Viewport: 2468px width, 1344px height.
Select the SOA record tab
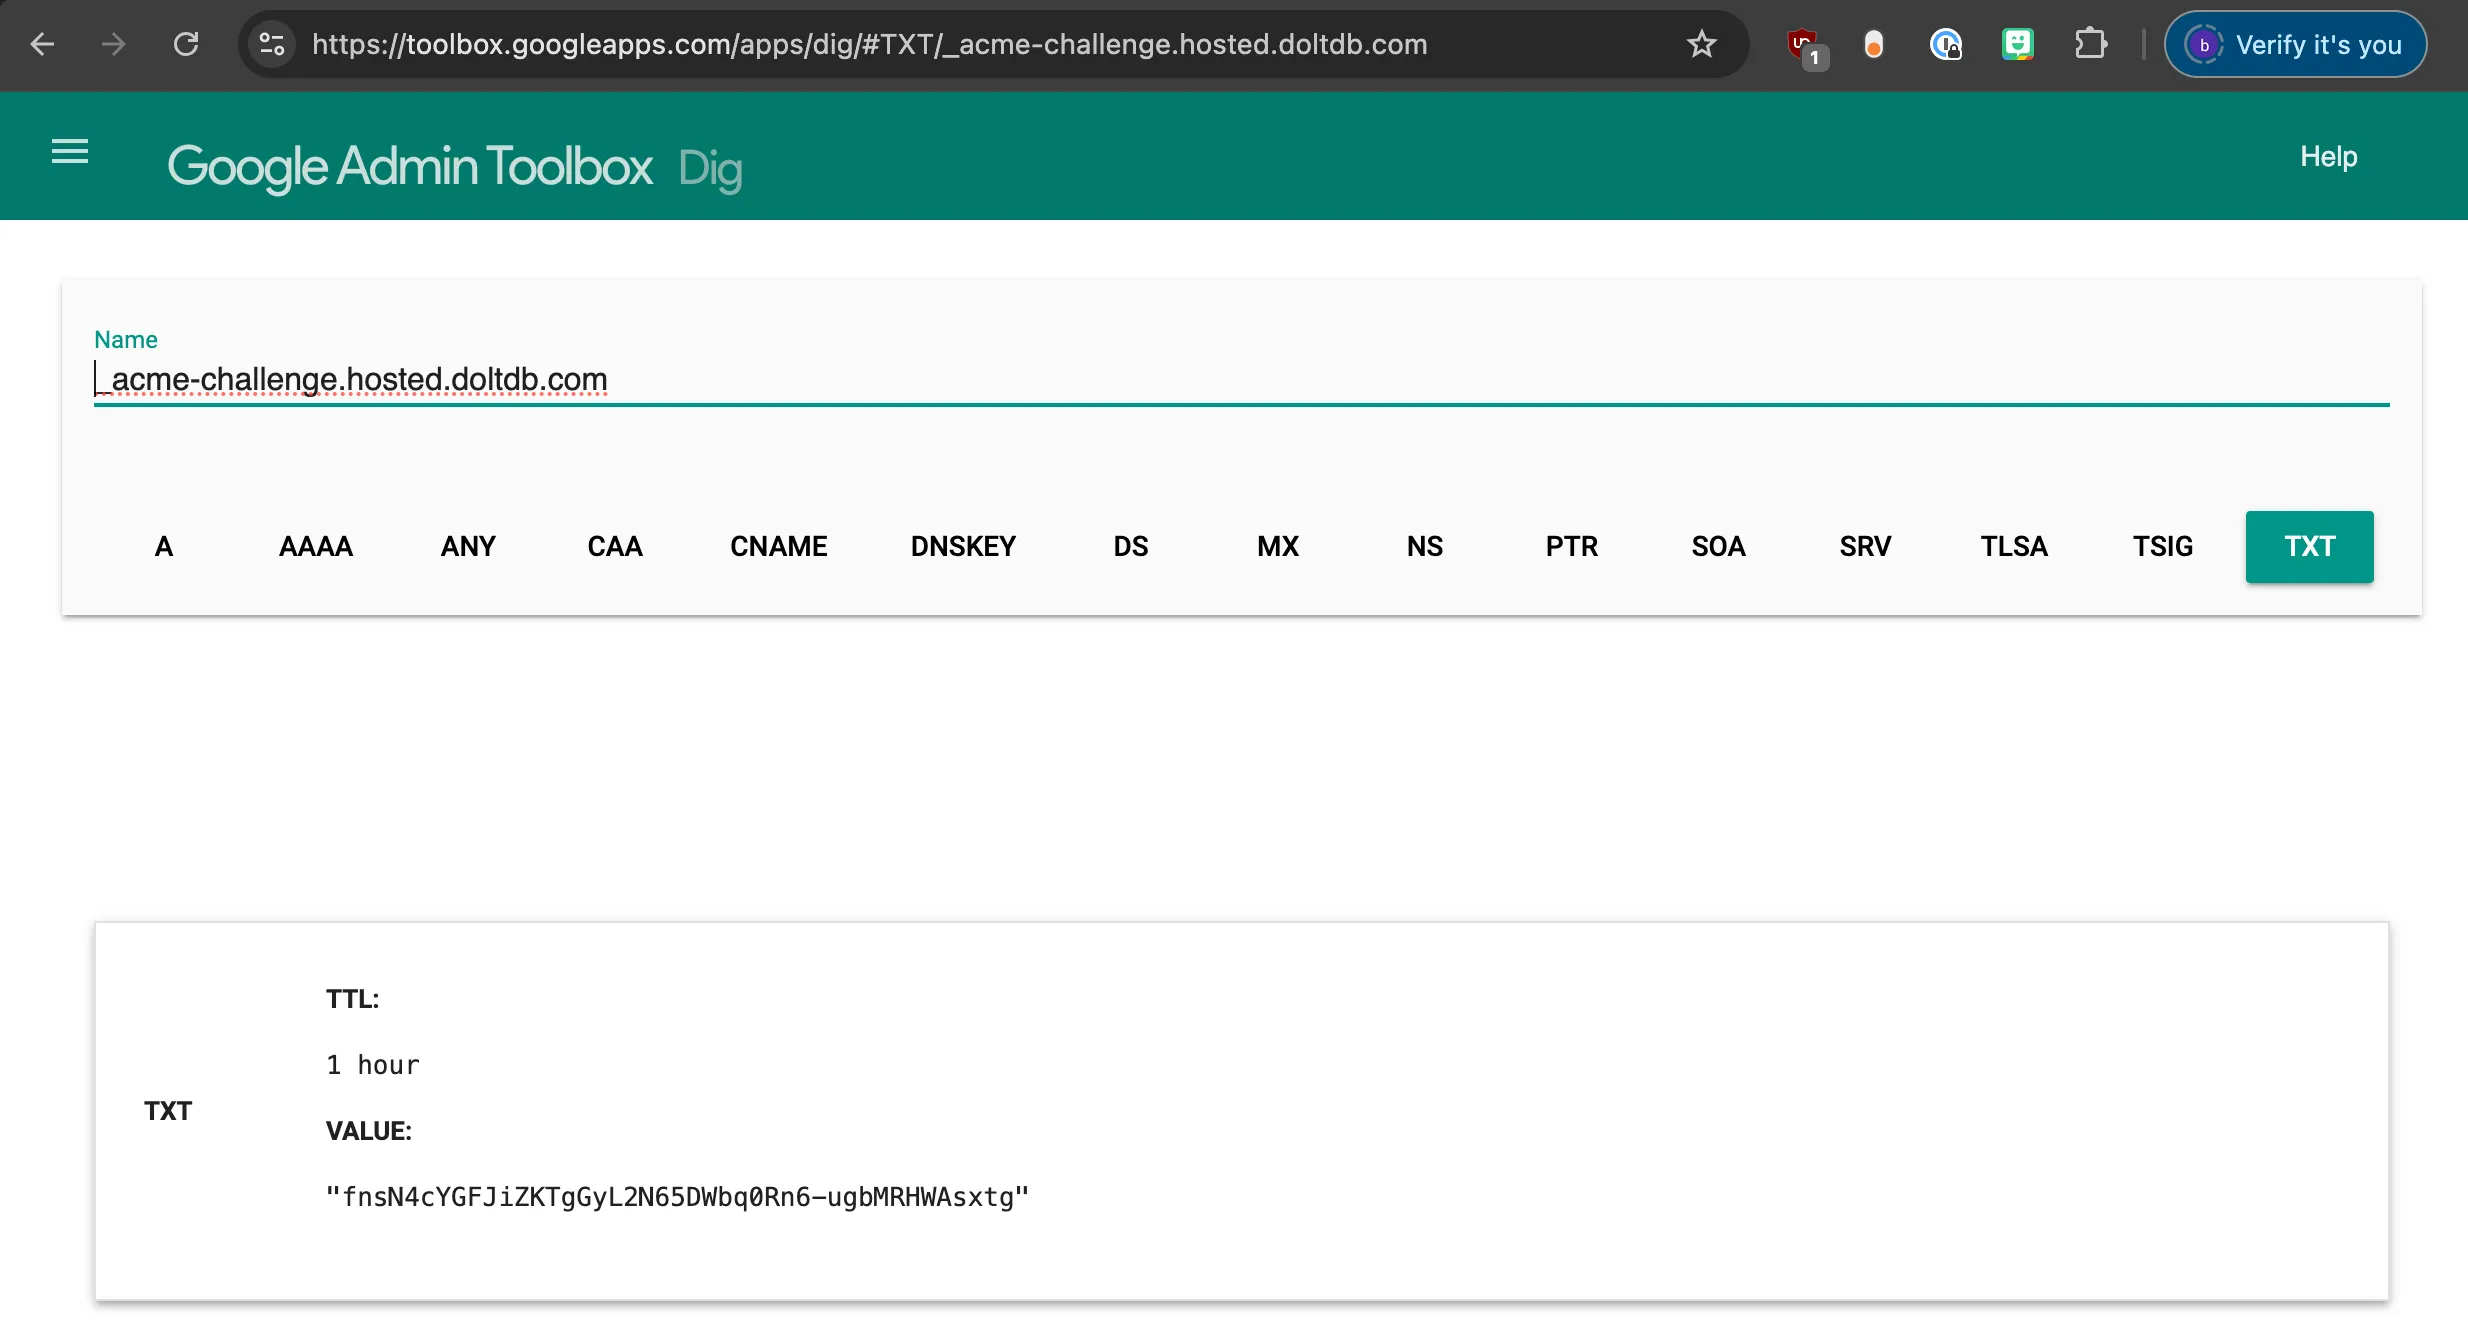coord(1718,546)
